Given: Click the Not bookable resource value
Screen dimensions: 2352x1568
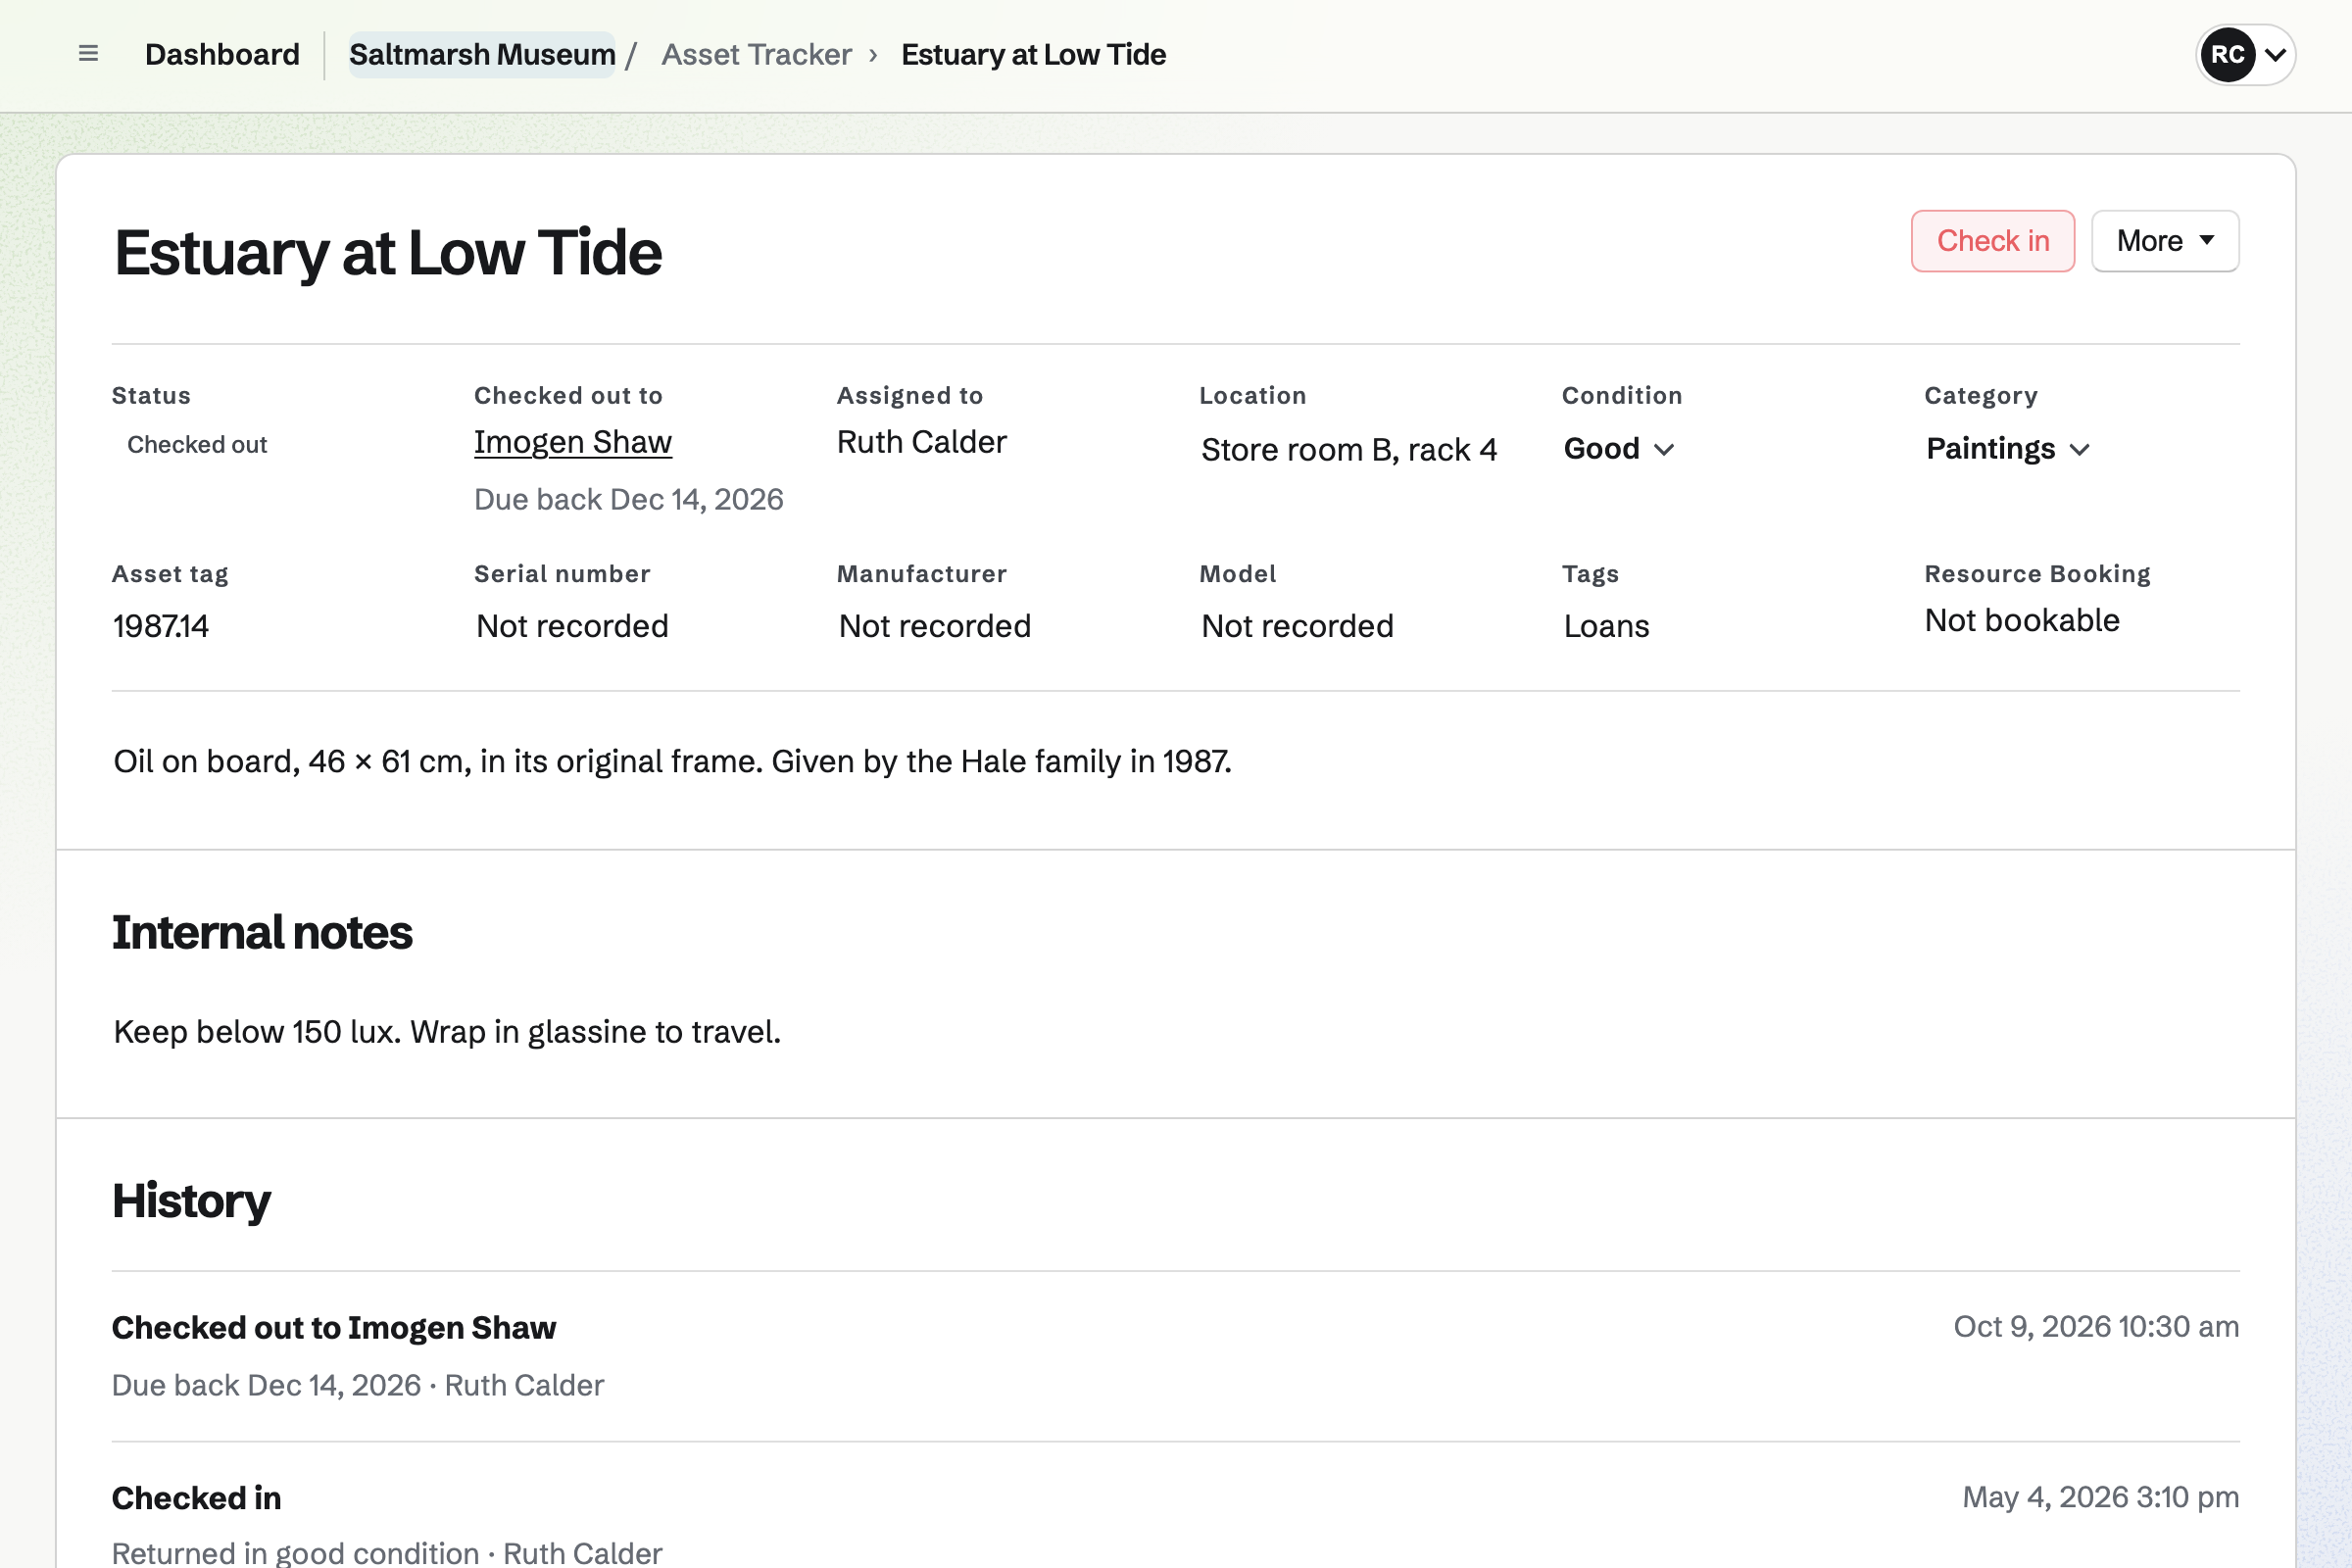Looking at the screenshot, I should click(x=2022, y=620).
